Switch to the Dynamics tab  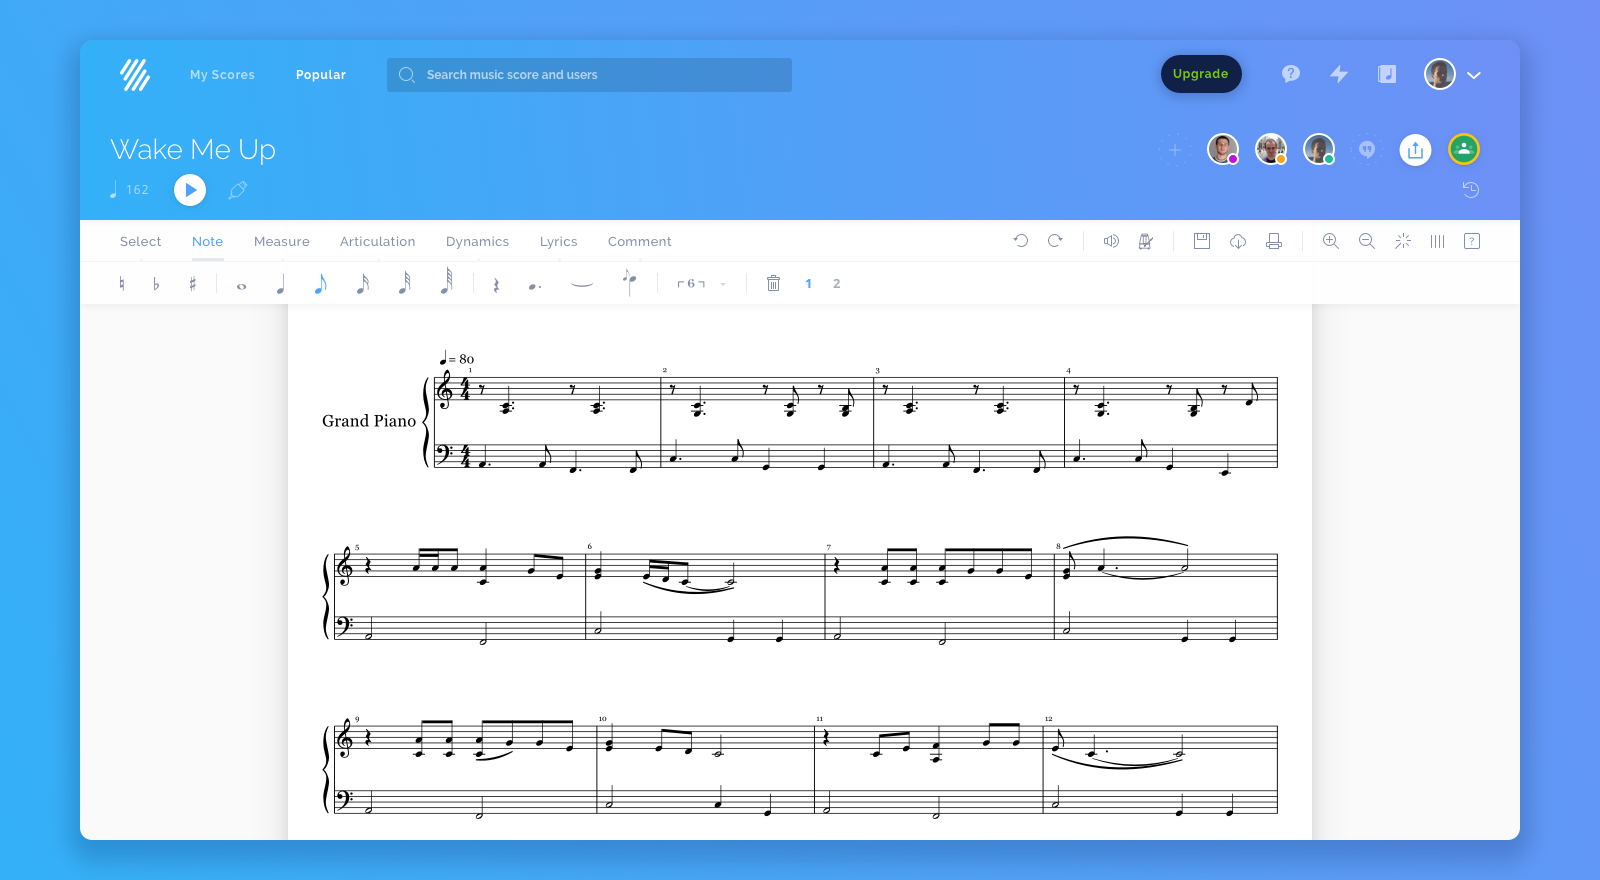(x=477, y=242)
